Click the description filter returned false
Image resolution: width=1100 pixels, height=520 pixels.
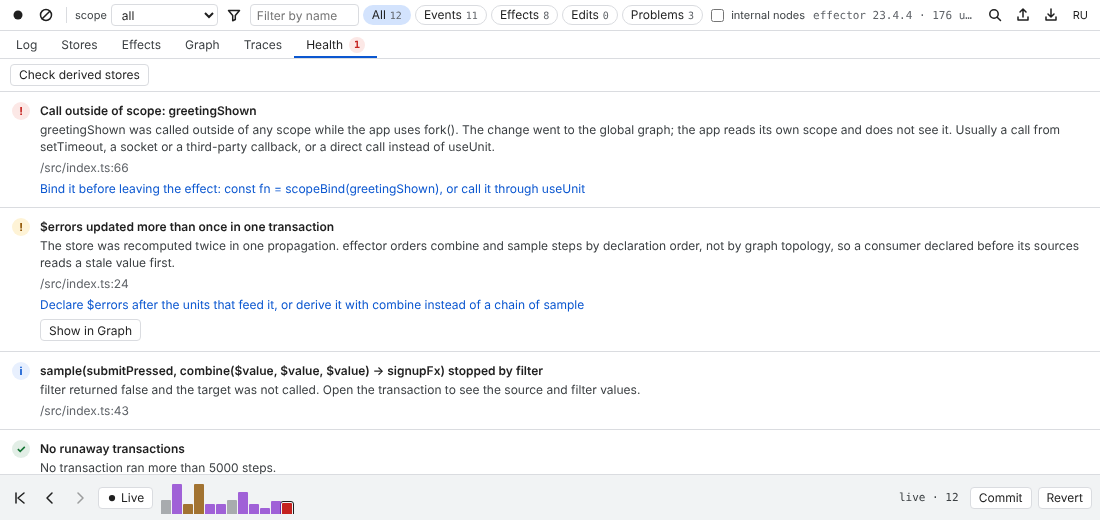[340, 390]
